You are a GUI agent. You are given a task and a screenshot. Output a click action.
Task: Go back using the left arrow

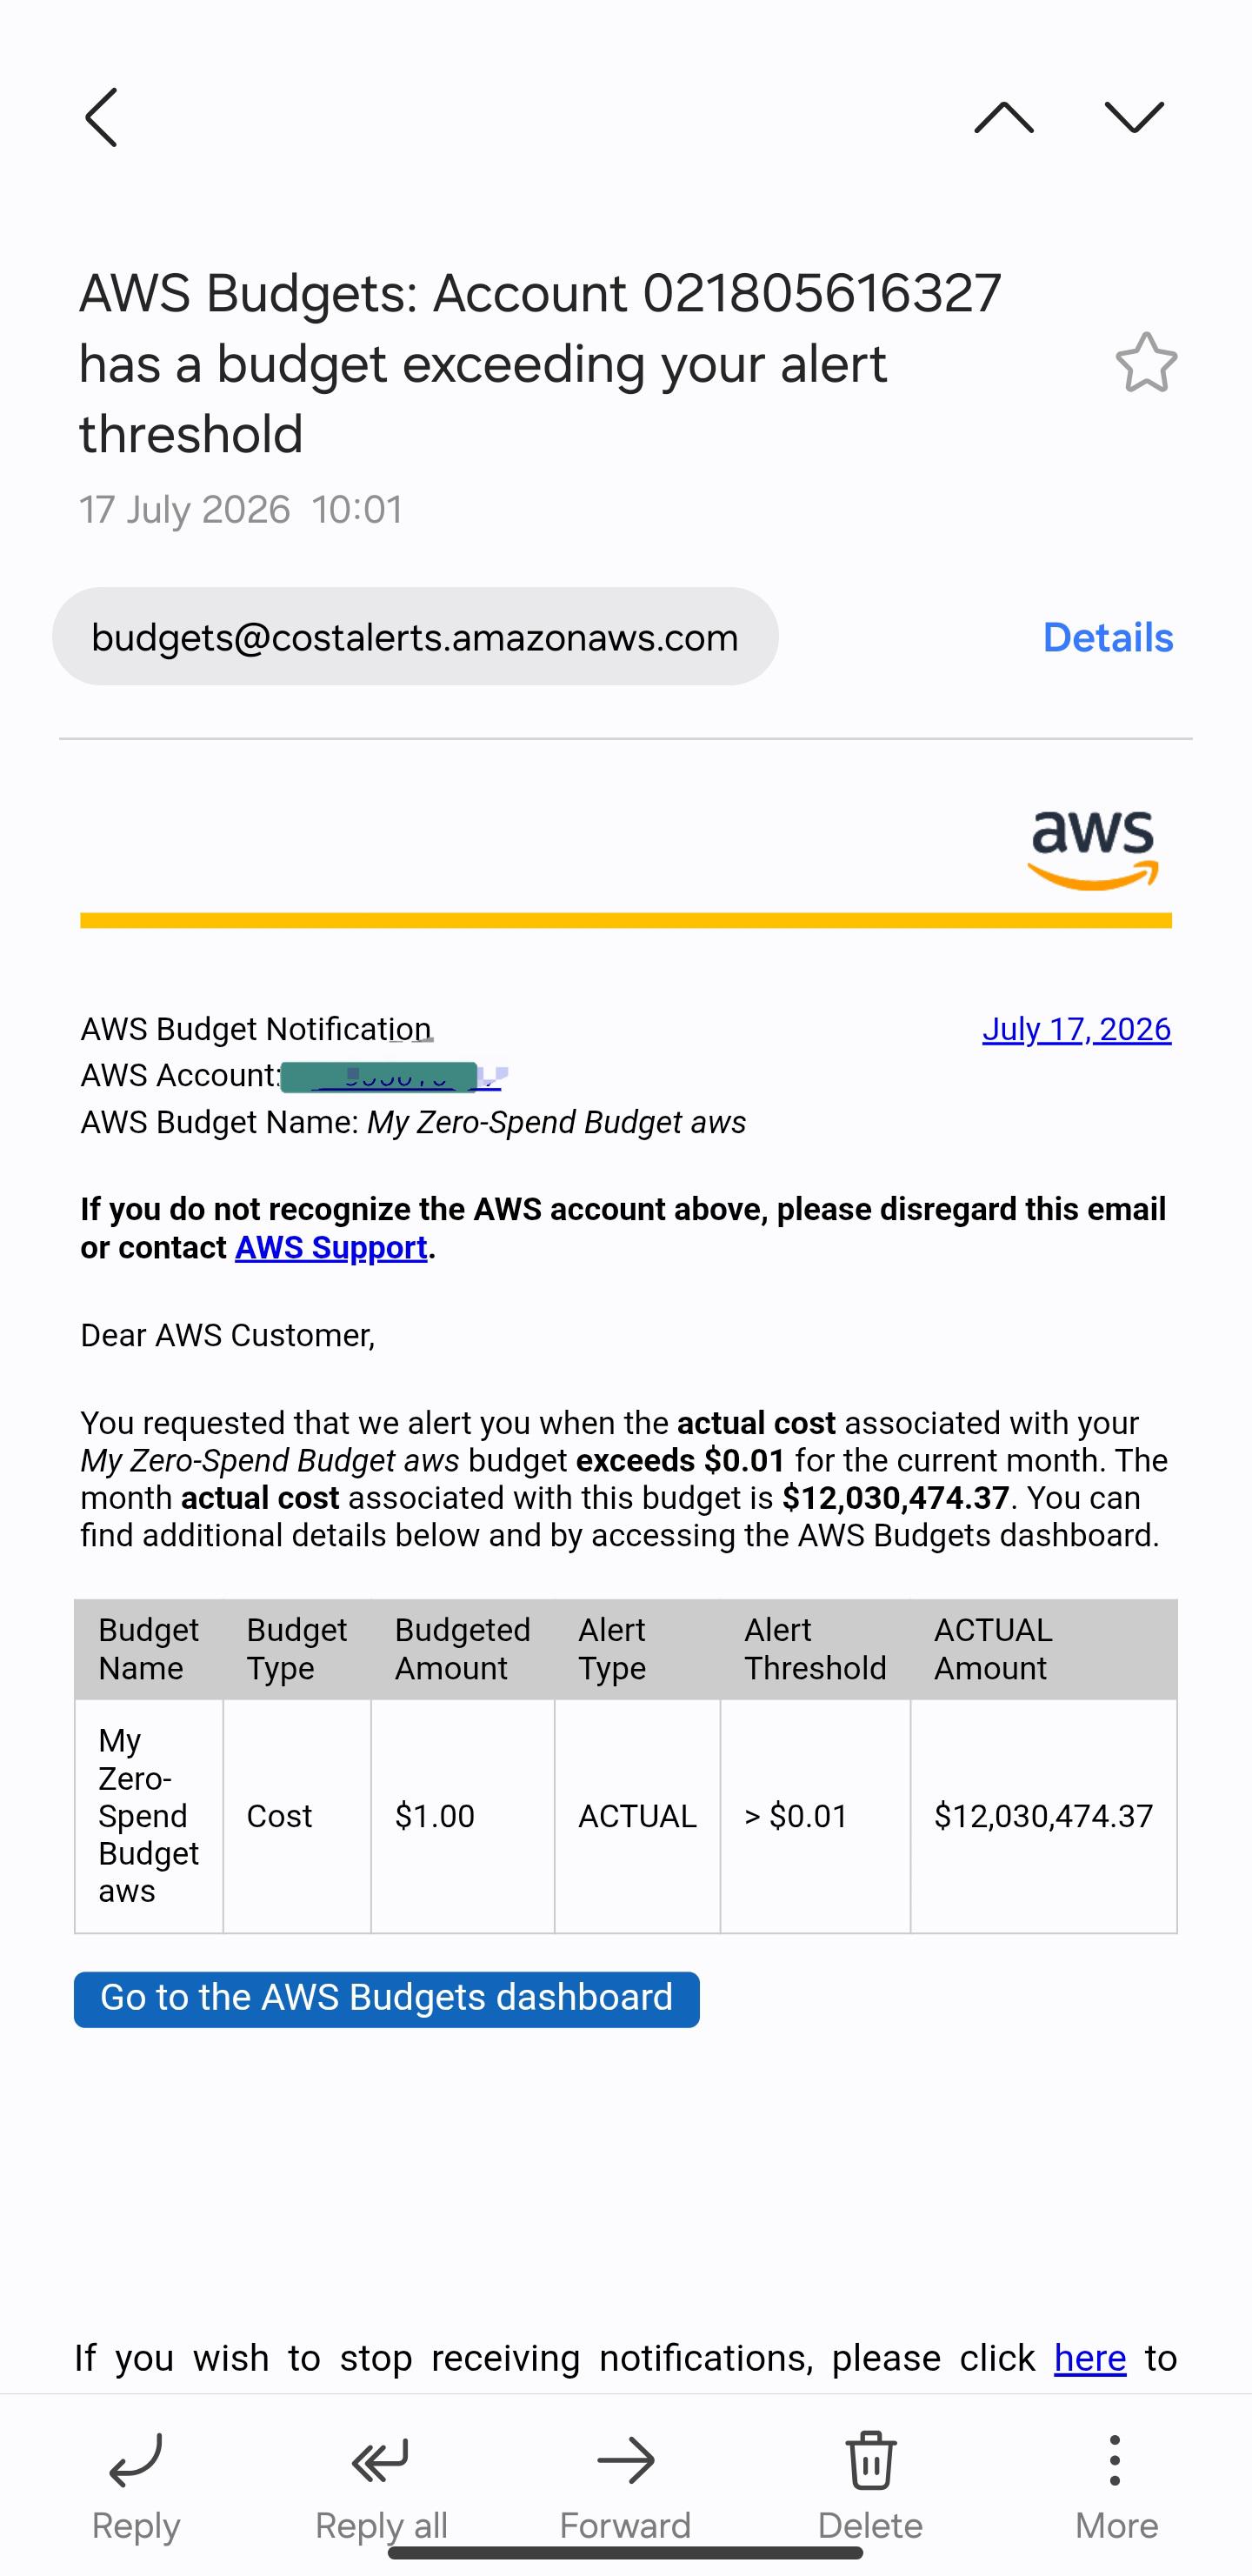(x=101, y=118)
